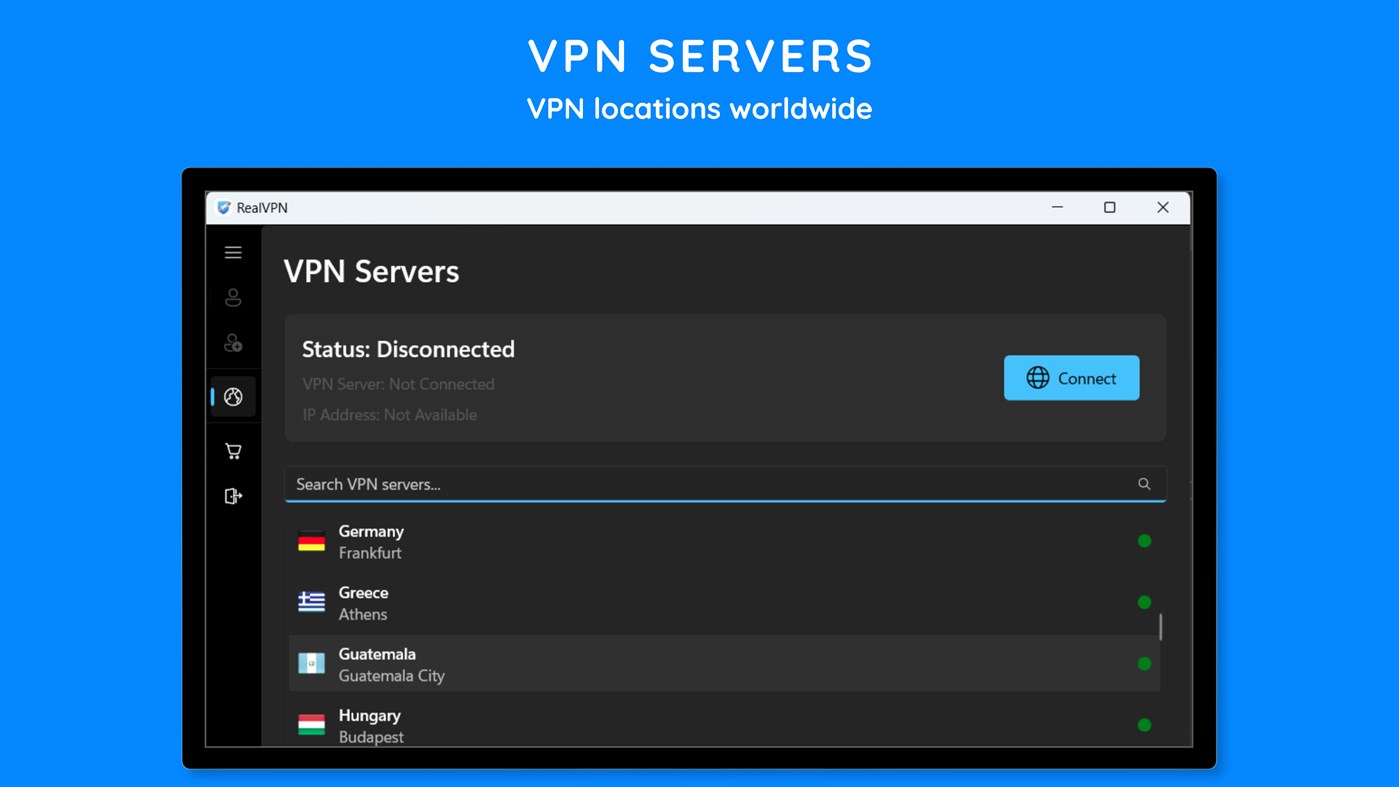Select the Budapest Hungary server row

700,725
